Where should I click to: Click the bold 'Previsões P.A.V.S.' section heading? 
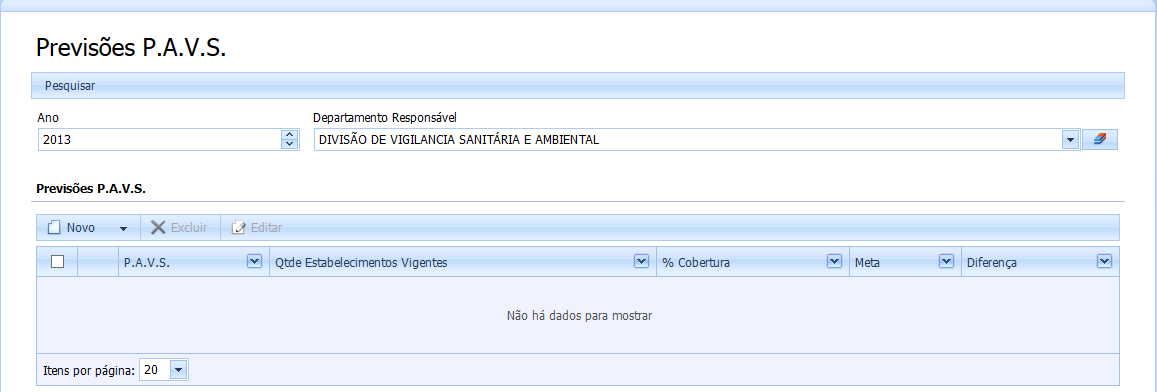(91, 188)
